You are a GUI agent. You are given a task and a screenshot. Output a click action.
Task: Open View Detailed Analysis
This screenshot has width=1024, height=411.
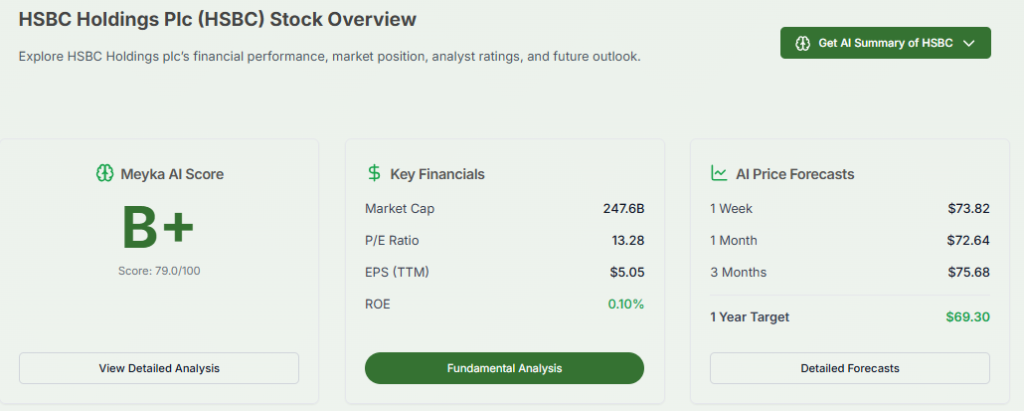click(x=159, y=368)
